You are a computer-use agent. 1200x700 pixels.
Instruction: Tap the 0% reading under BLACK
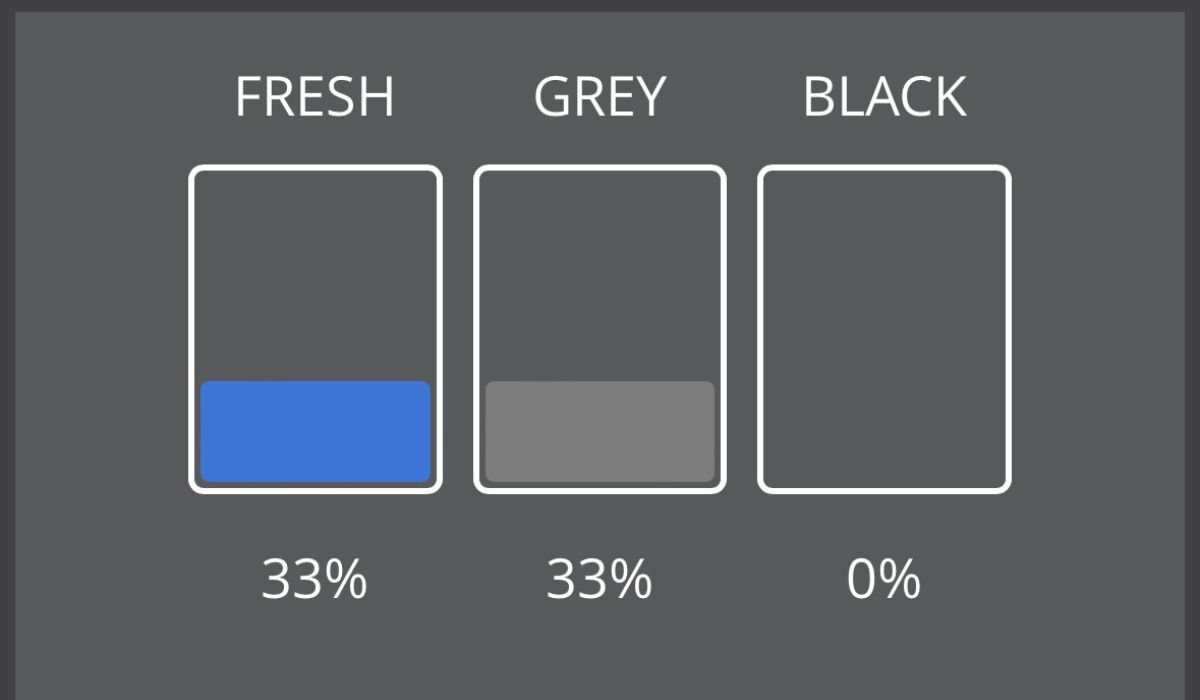884,579
